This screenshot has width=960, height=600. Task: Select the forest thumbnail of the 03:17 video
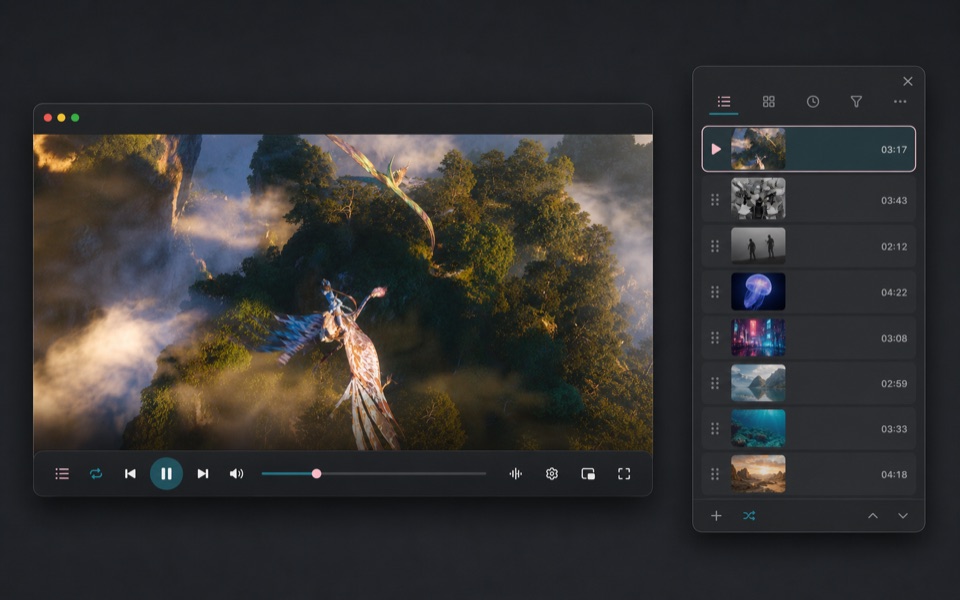[x=758, y=149]
